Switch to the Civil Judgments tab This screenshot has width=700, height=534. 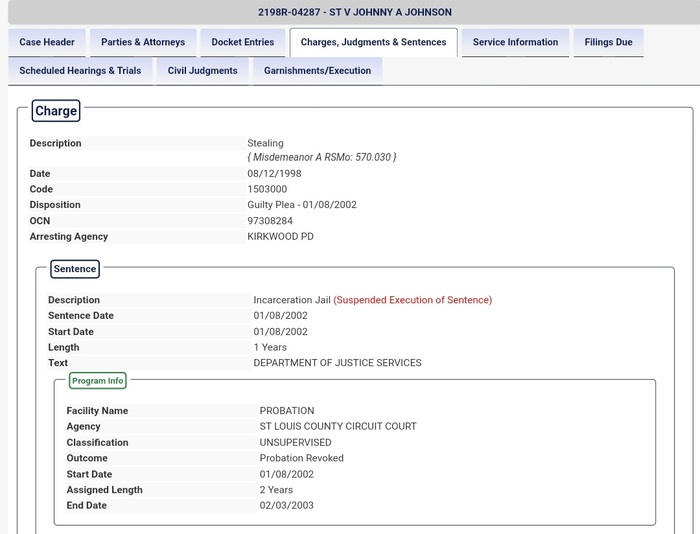[x=202, y=71]
